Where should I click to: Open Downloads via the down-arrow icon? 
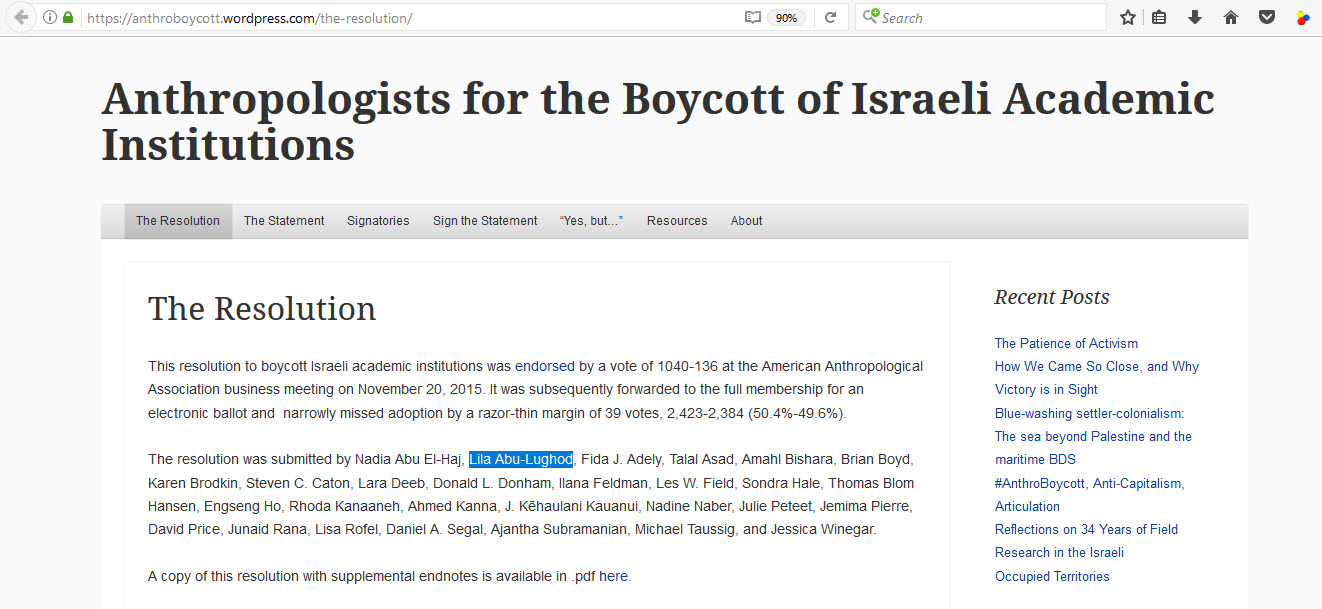[1194, 17]
